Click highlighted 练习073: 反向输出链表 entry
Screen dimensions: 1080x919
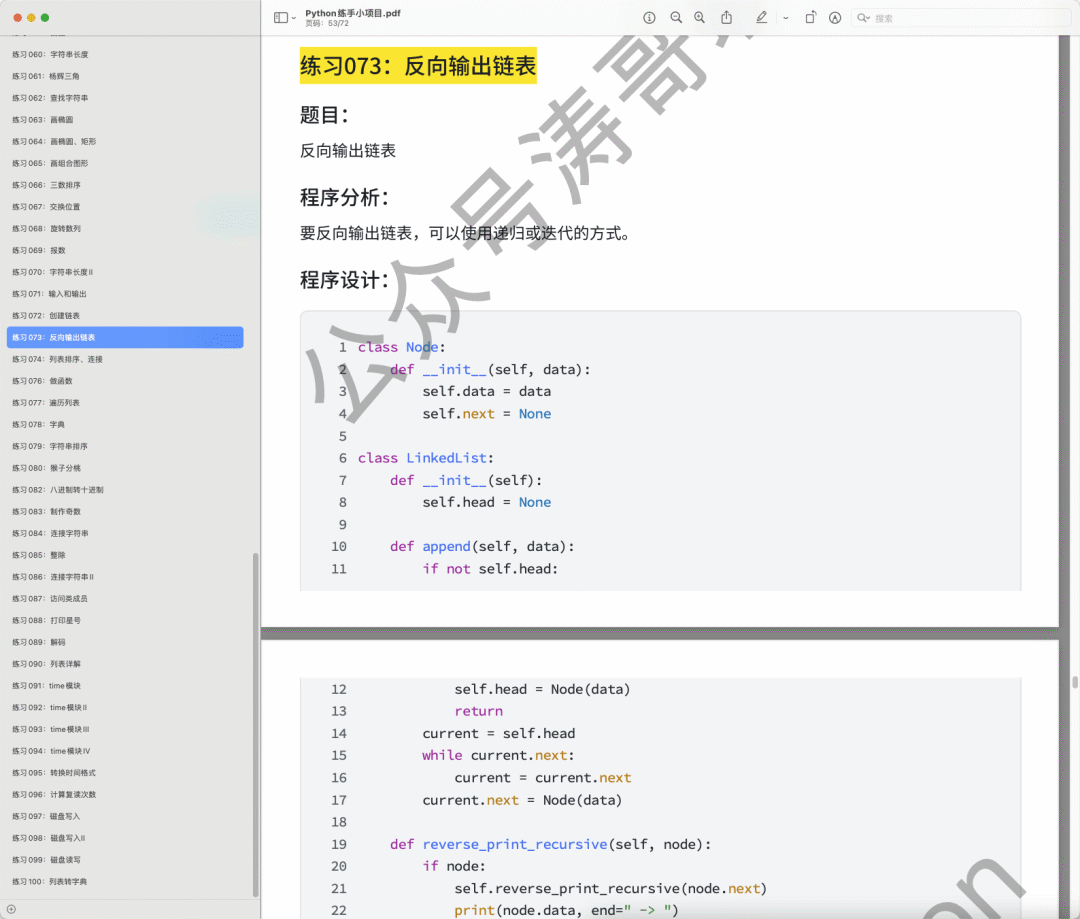[125, 338]
